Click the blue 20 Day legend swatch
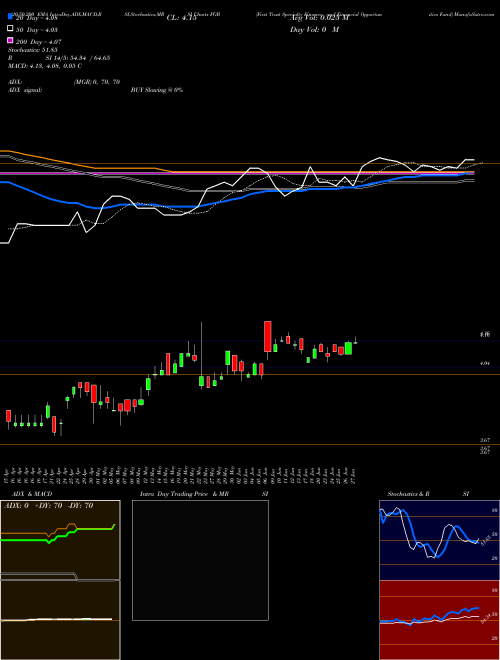This screenshot has height=660, width=500. tap(10, 17)
